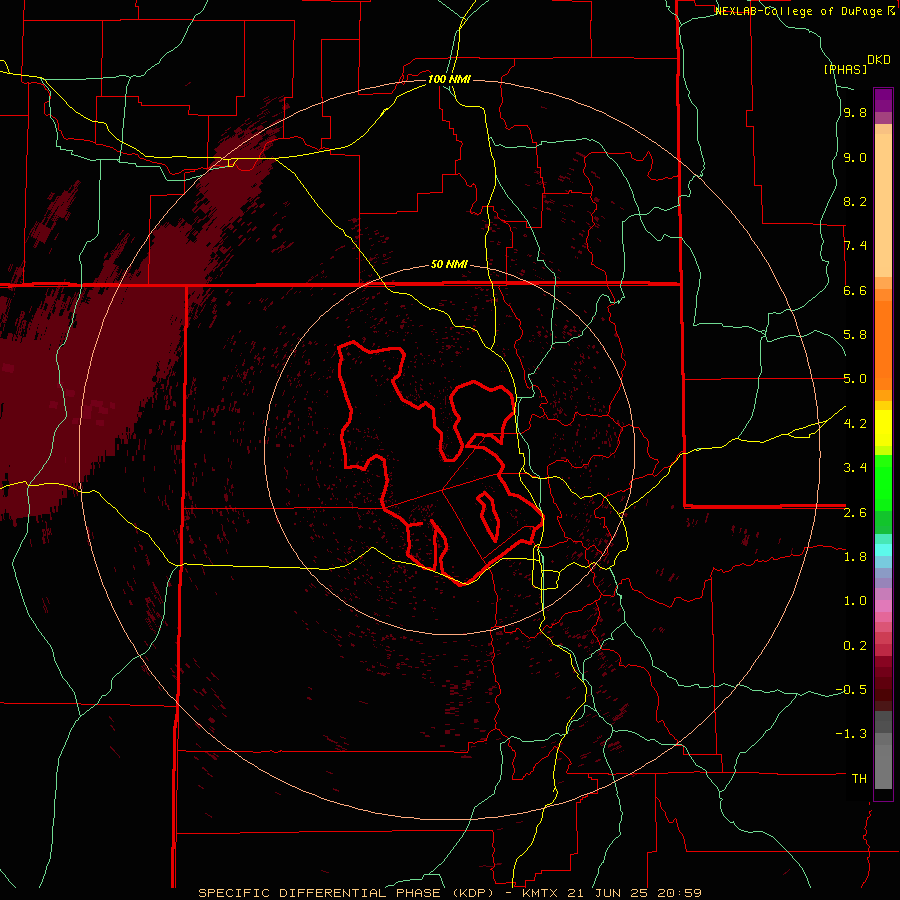Select the 7.4 scale value

[855, 246]
